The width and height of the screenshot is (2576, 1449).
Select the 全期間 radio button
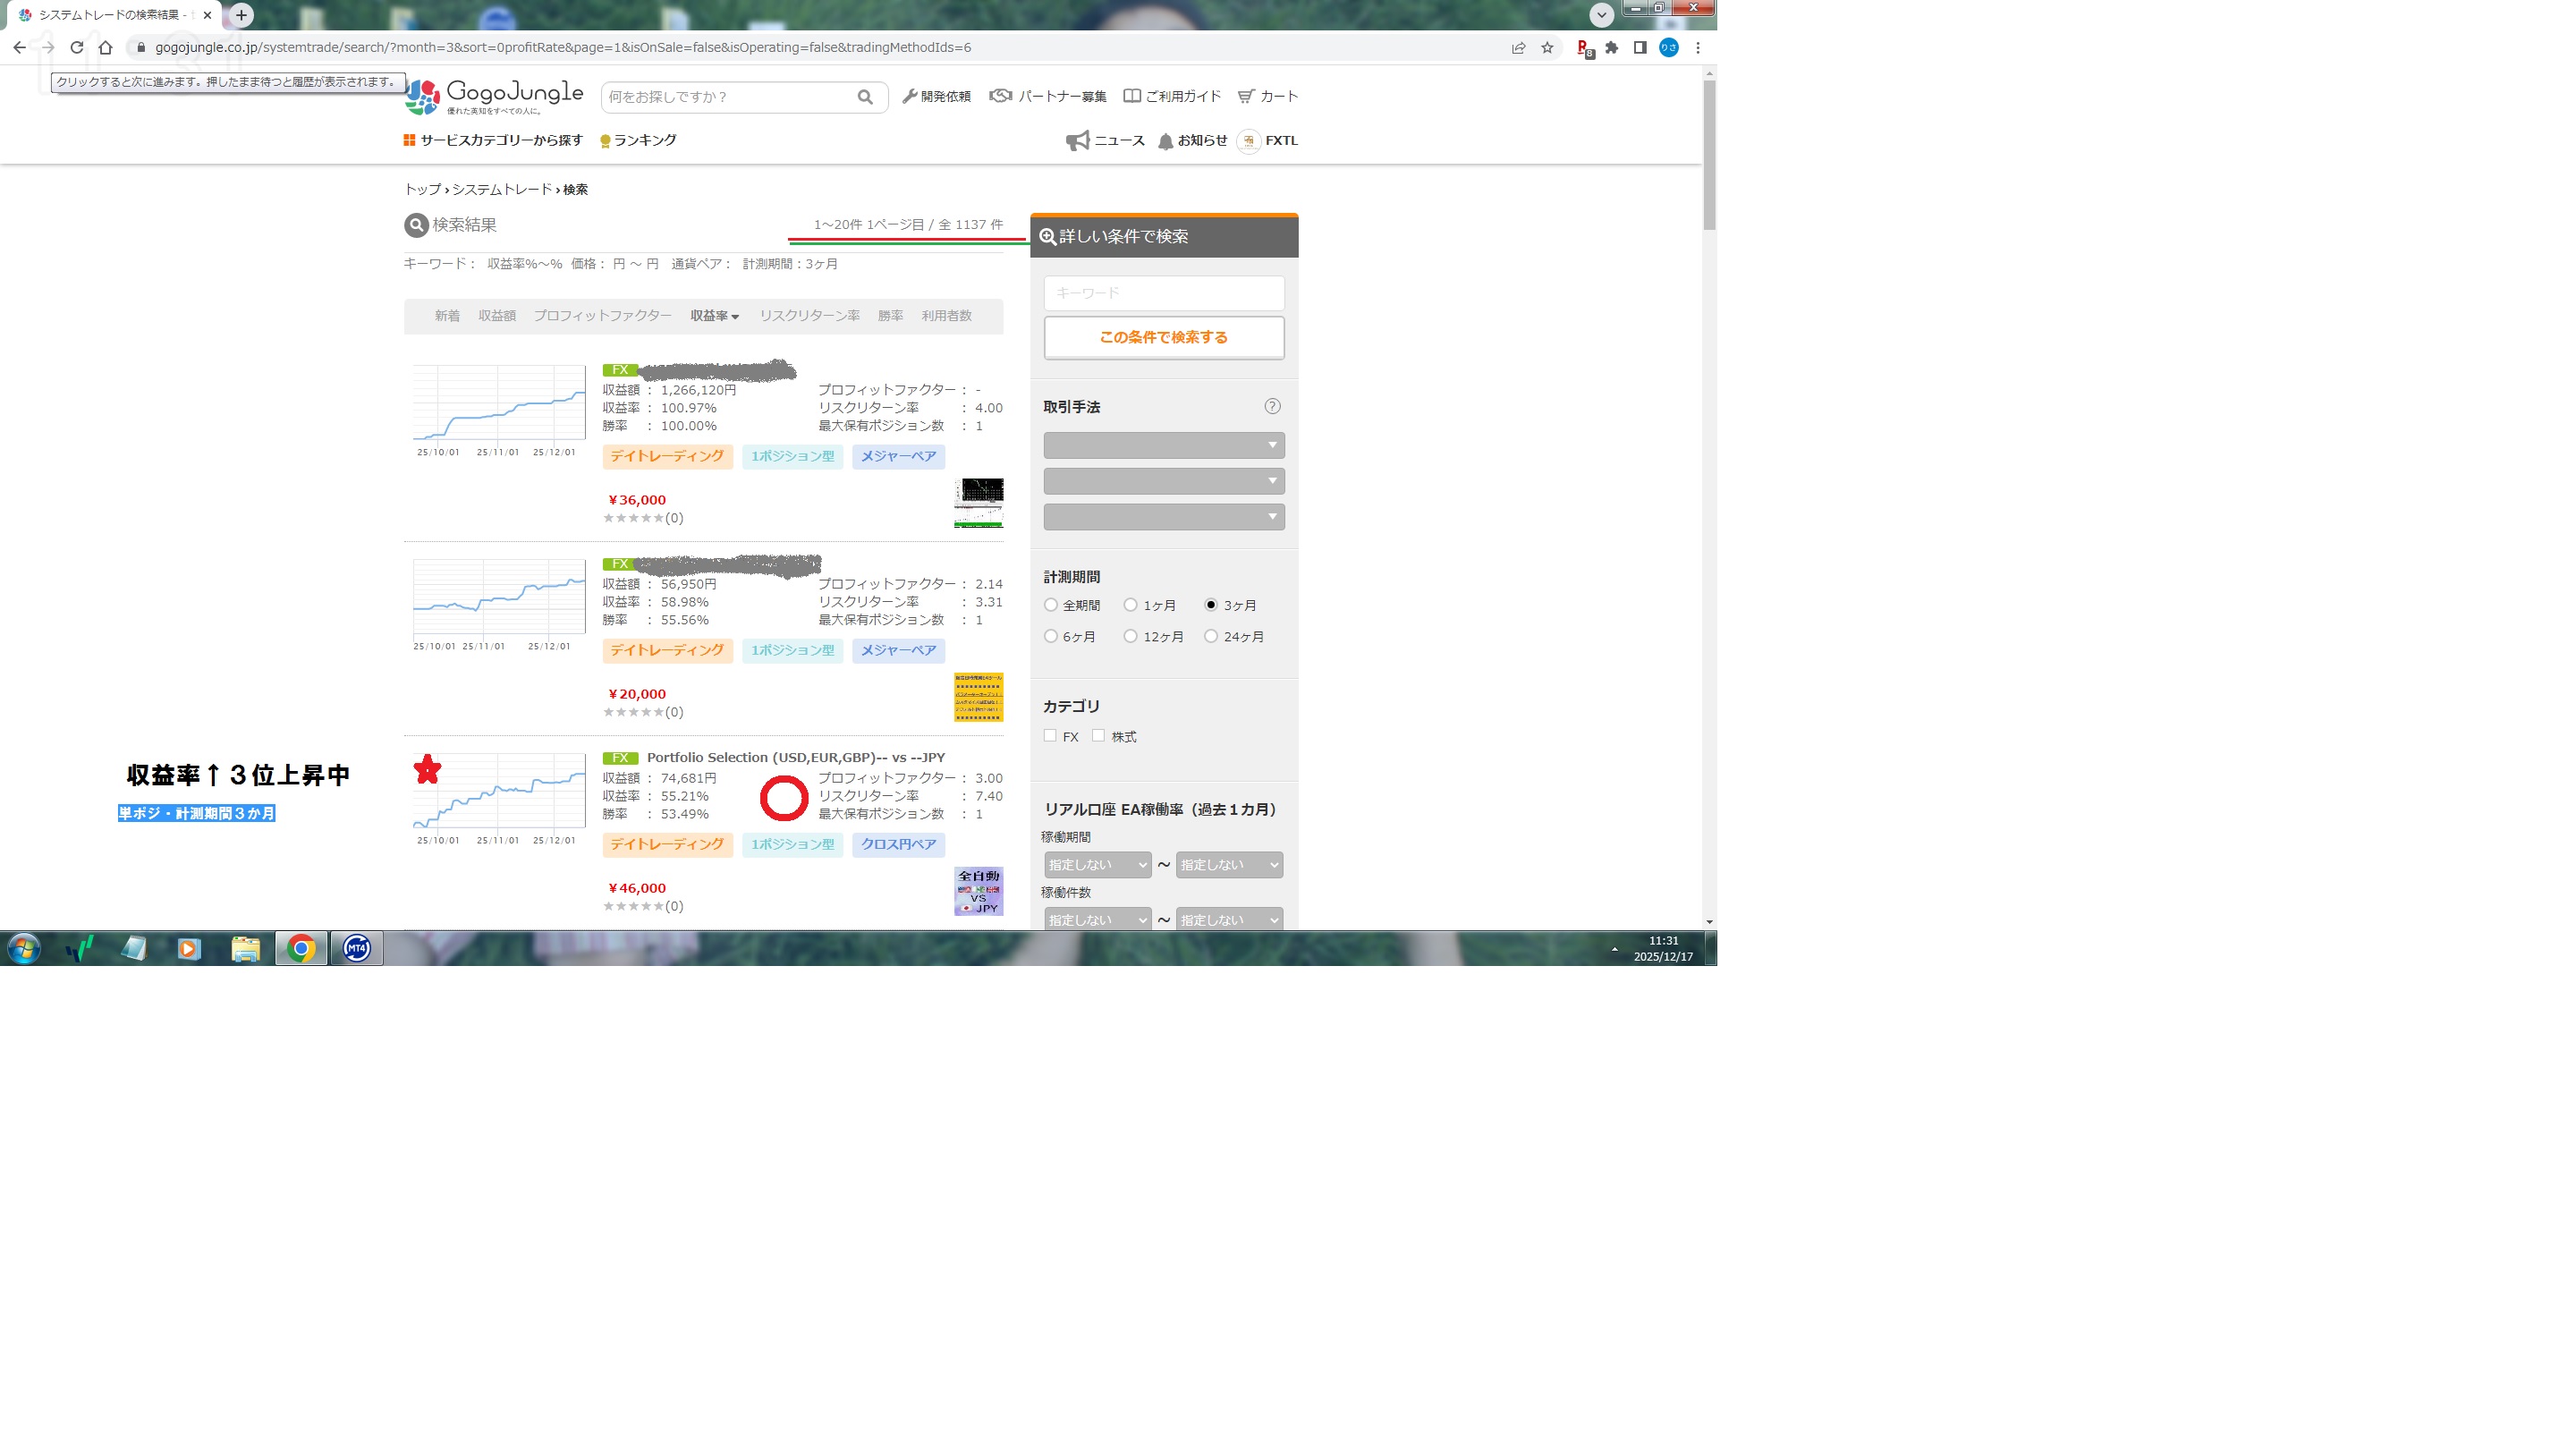coord(1050,605)
